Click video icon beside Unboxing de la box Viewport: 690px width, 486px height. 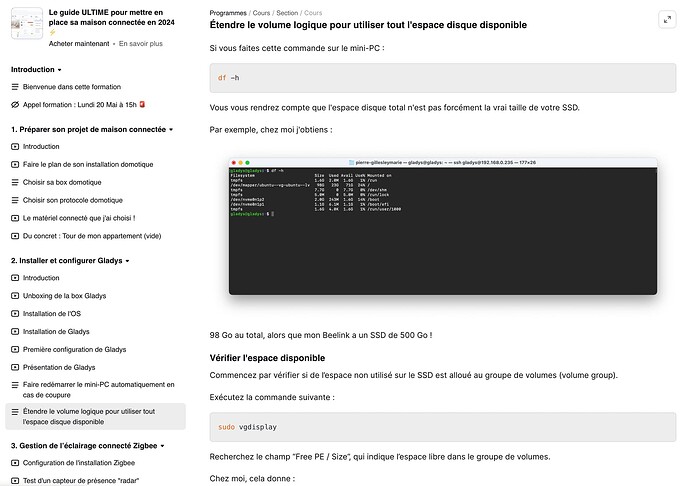pyautogui.click(x=15, y=296)
